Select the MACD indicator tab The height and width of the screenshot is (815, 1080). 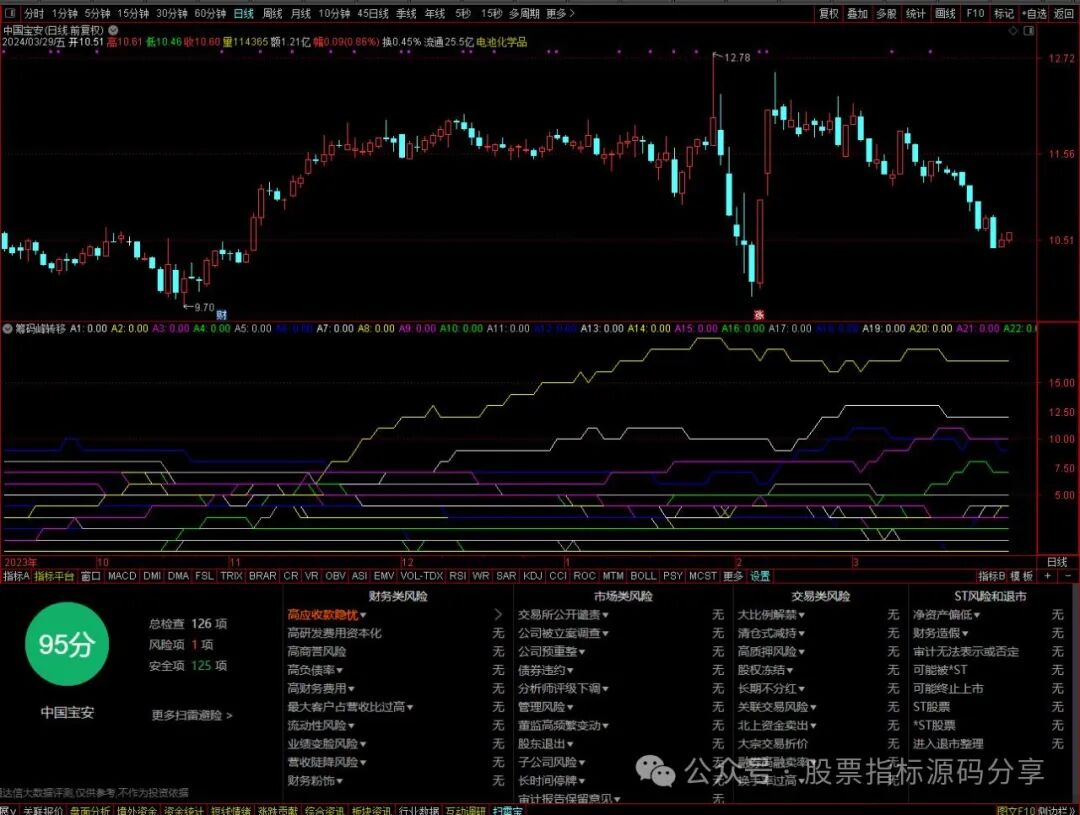122,576
